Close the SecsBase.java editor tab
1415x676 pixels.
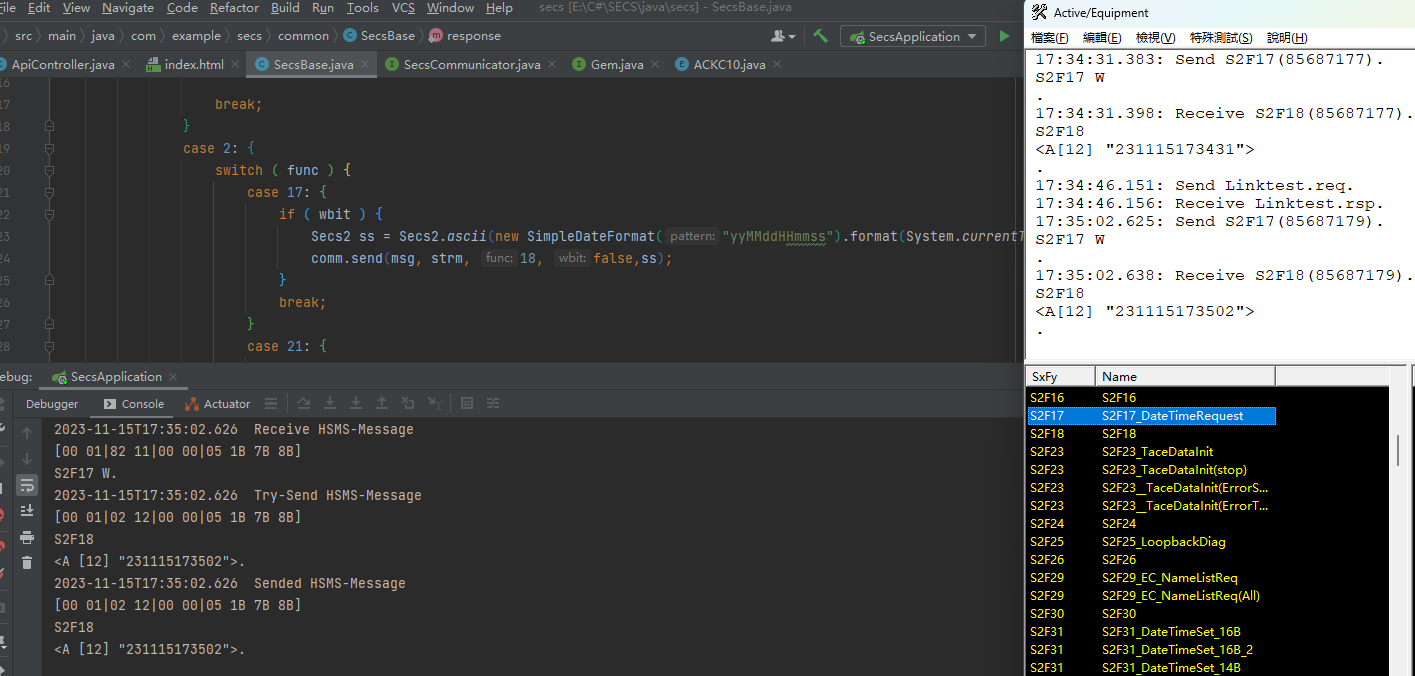coord(367,64)
